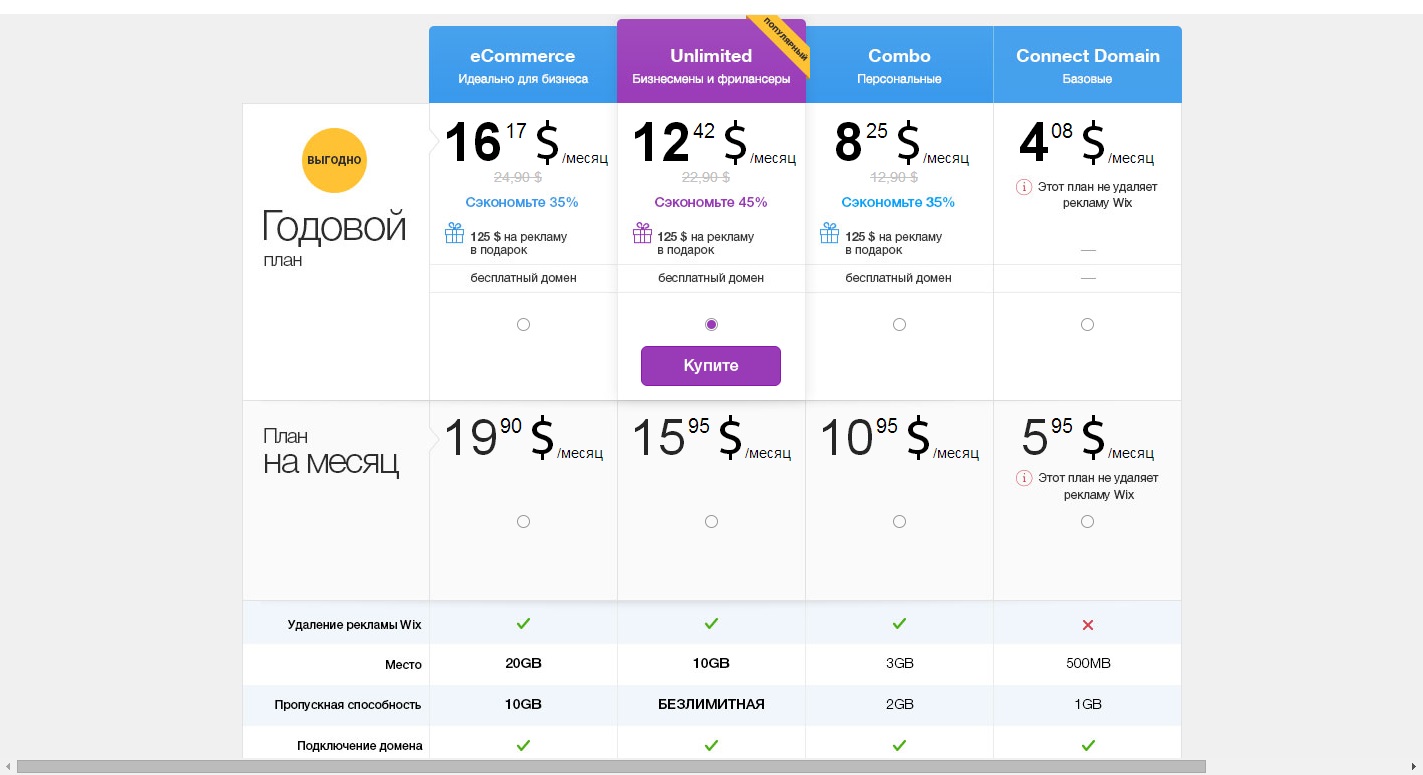Click бесплатный домен under Unlimited
Screen dimensions: 1423x775
click(711, 278)
